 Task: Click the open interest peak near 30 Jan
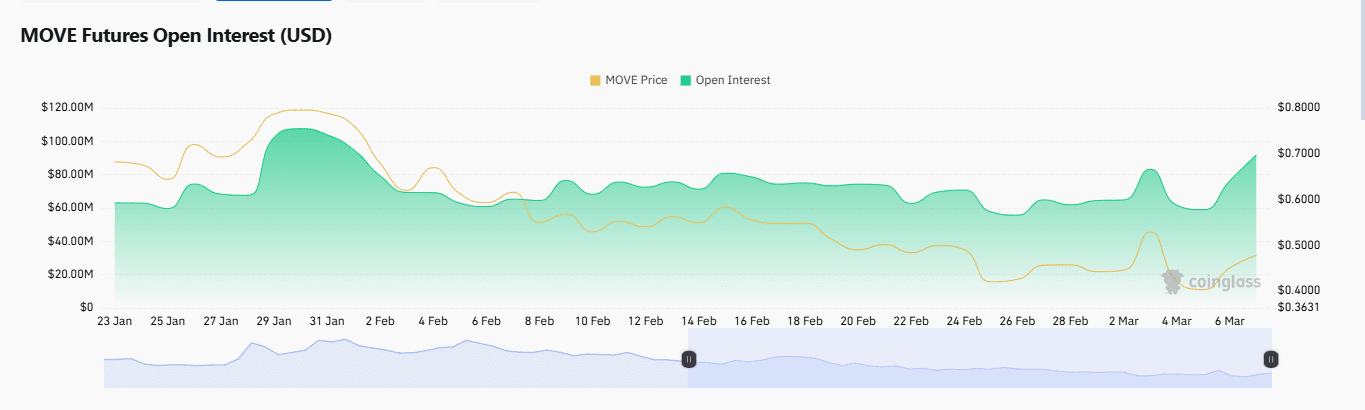point(295,129)
